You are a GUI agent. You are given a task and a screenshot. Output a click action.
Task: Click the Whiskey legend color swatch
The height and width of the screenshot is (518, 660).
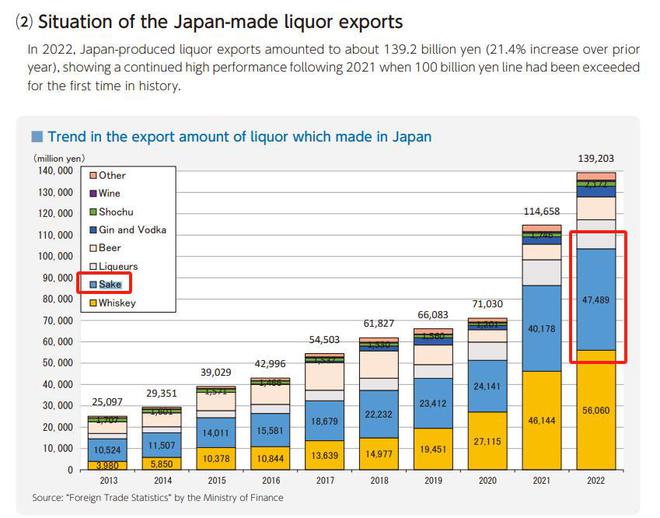coord(90,303)
